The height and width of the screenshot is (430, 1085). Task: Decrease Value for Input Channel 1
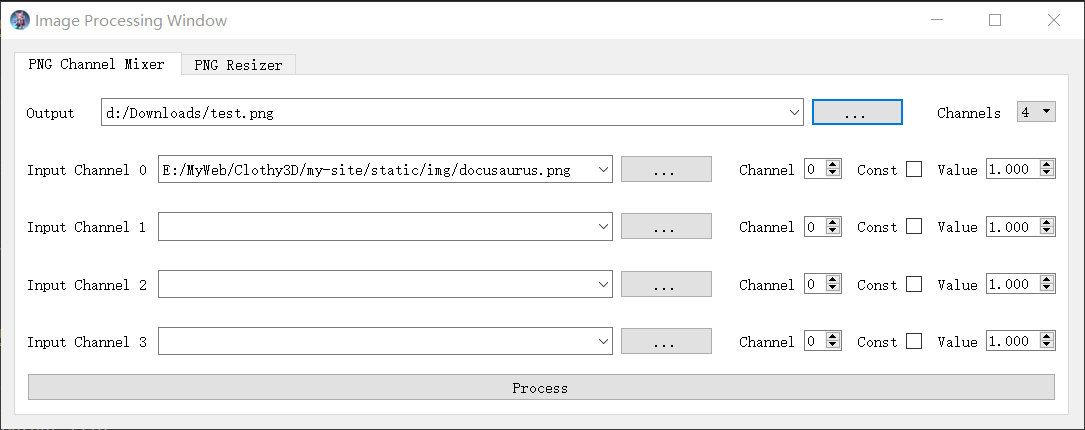pyautogui.click(x=1047, y=232)
